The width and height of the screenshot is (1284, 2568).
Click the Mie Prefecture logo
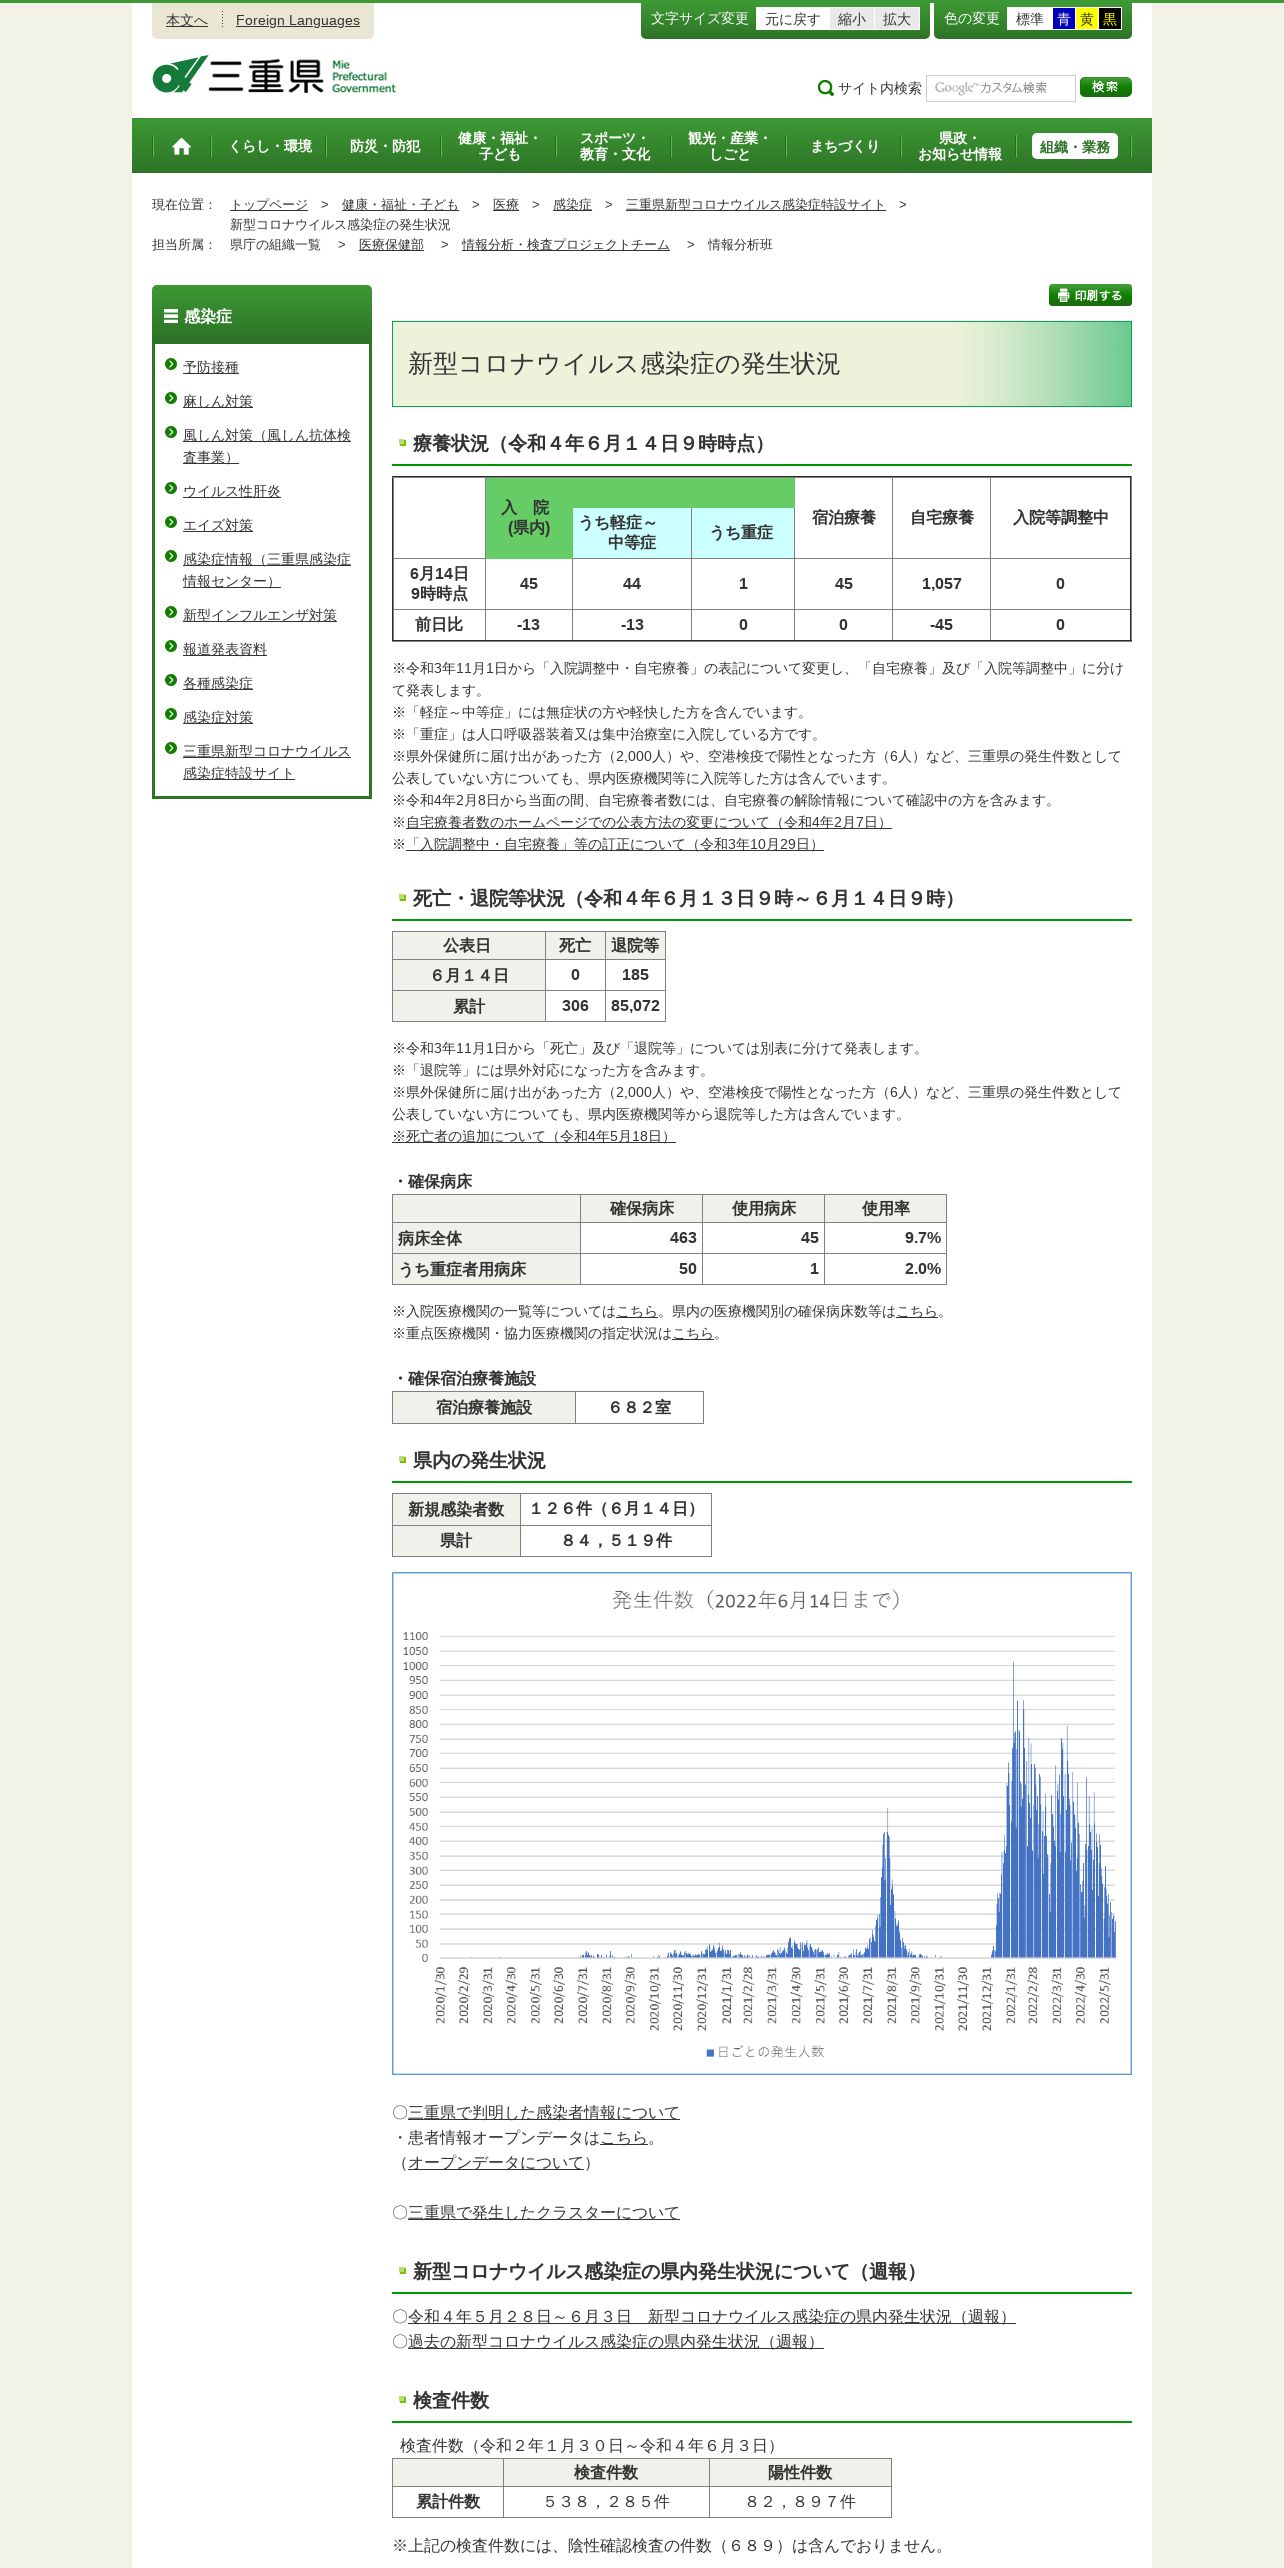[x=274, y=75]
